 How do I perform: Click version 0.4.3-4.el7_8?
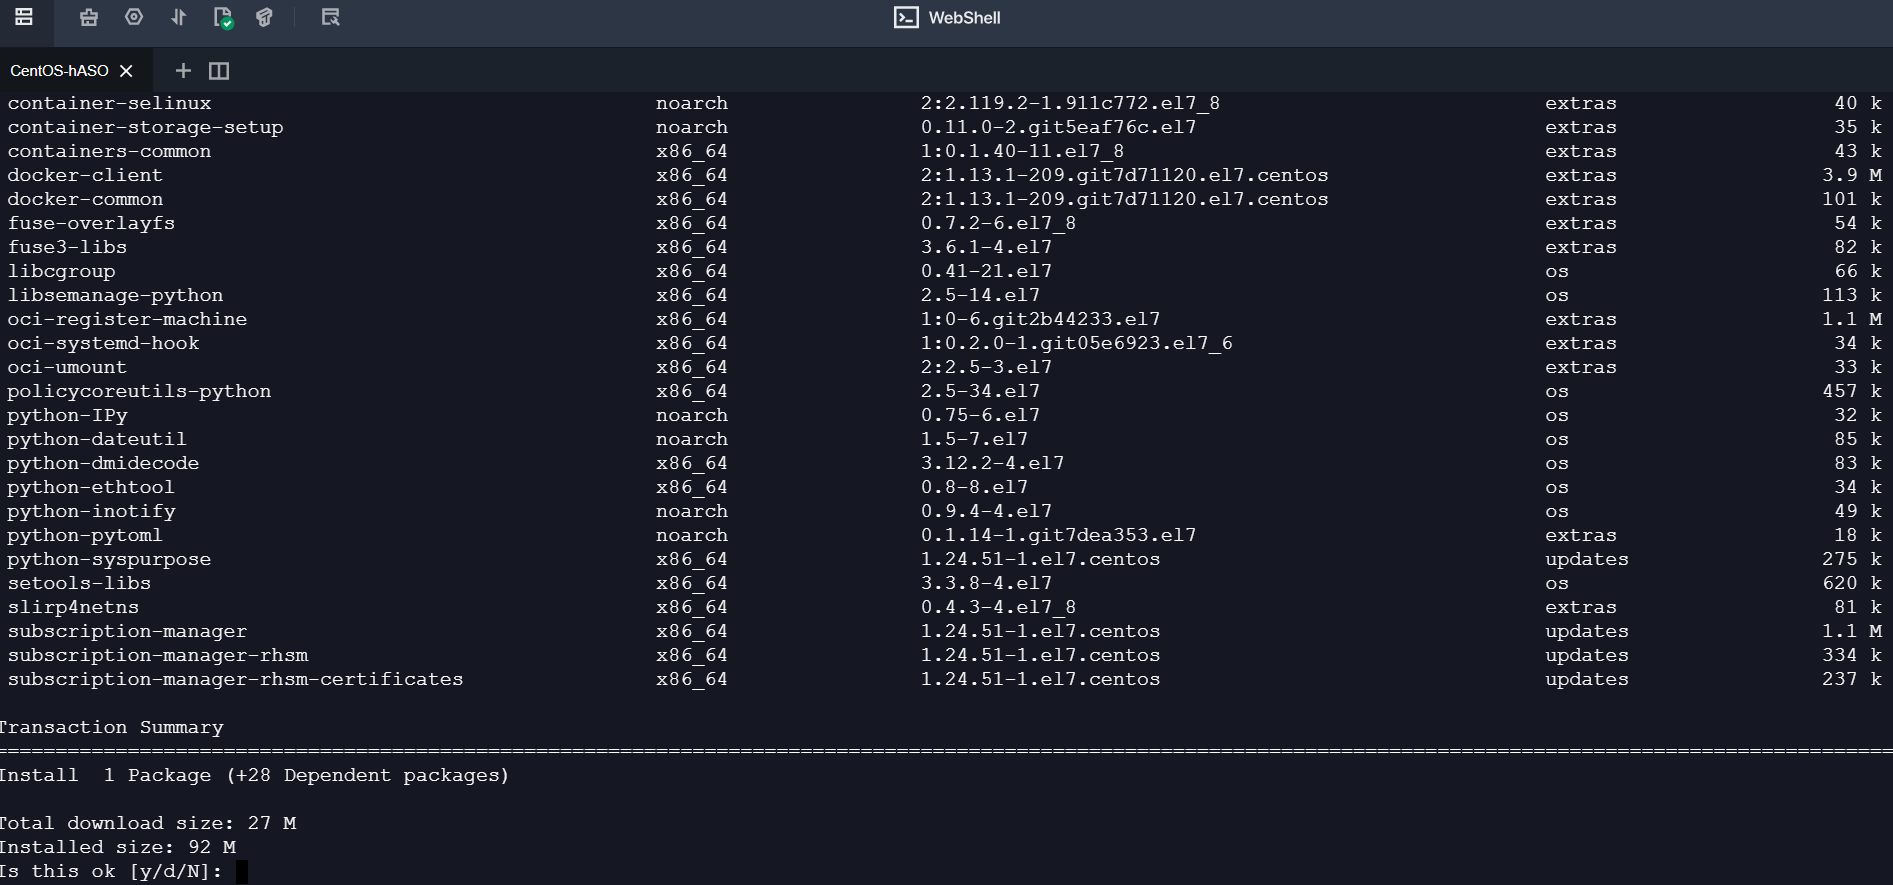pos(998,607)
